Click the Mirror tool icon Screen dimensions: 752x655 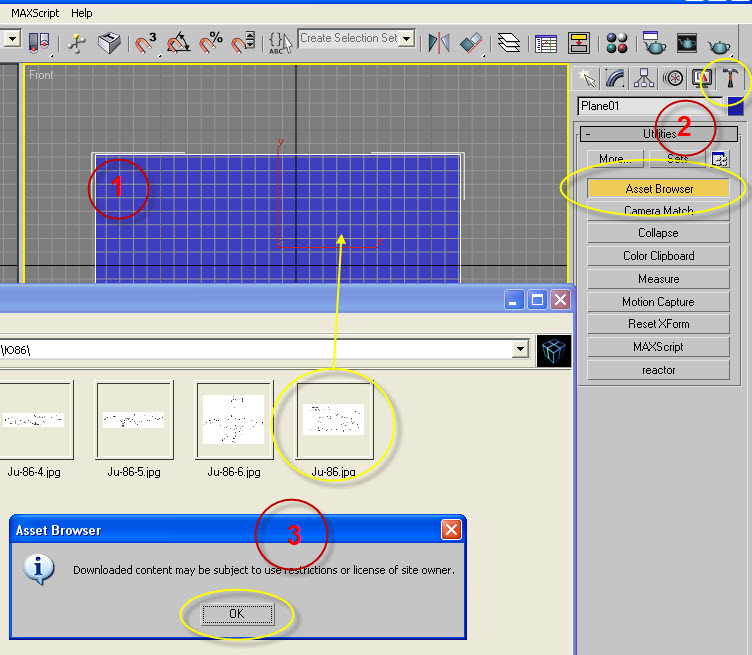(x=439, y=42)
